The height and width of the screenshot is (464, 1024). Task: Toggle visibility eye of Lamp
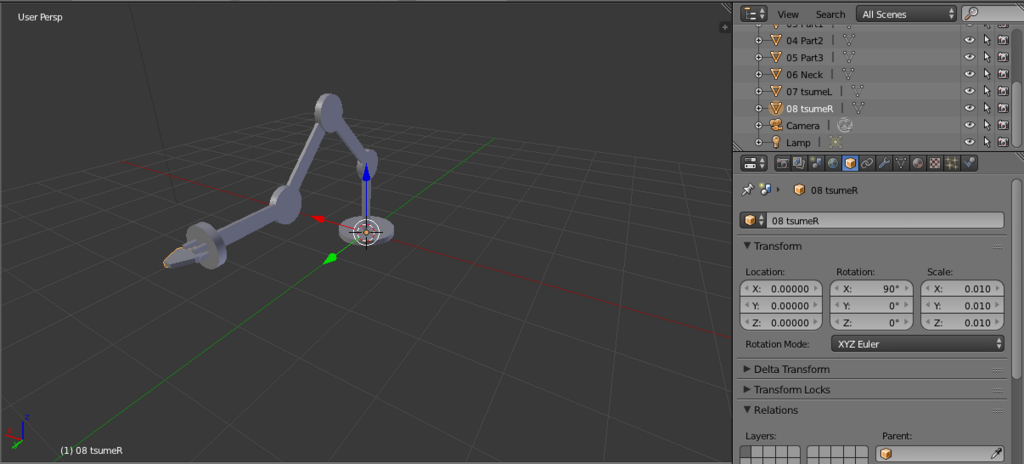(970, 142)
